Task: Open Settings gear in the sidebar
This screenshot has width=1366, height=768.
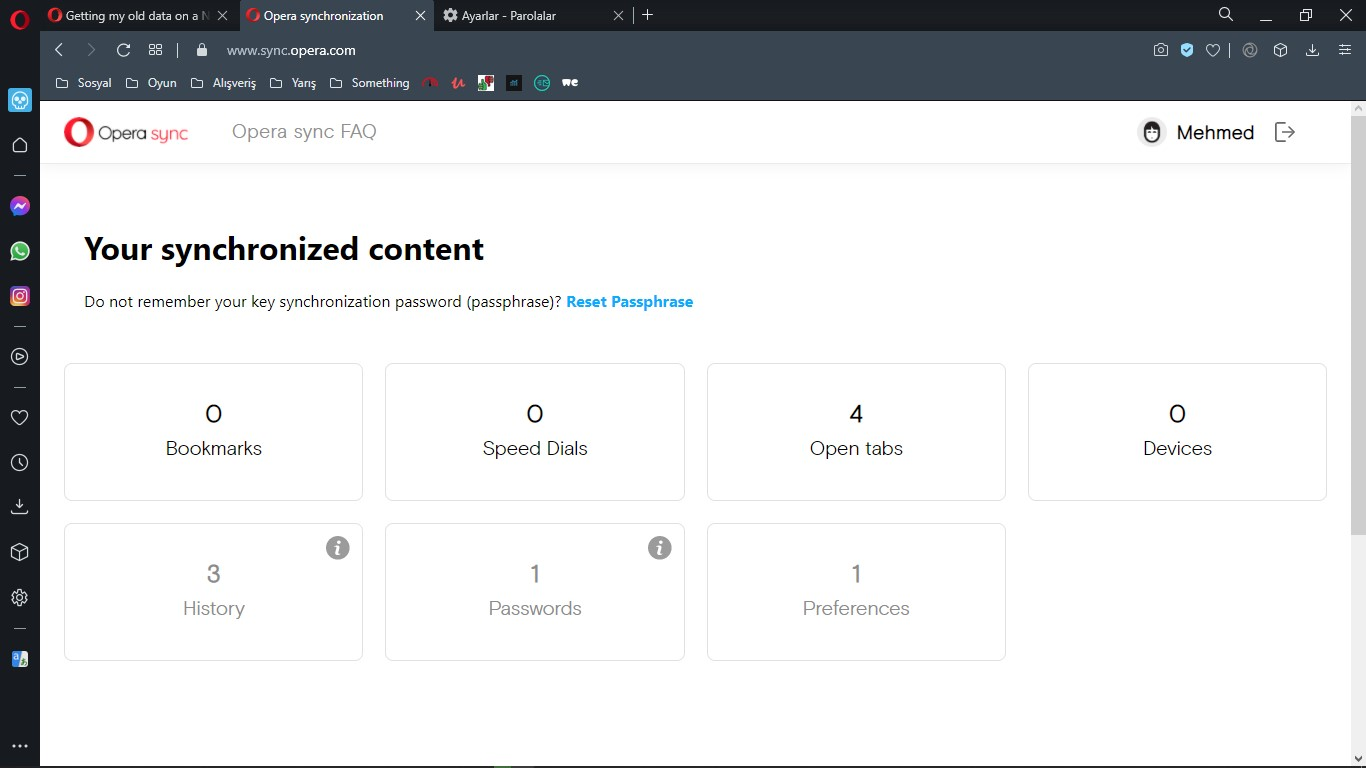Action: pyautogui.click(x=19, y=598)
